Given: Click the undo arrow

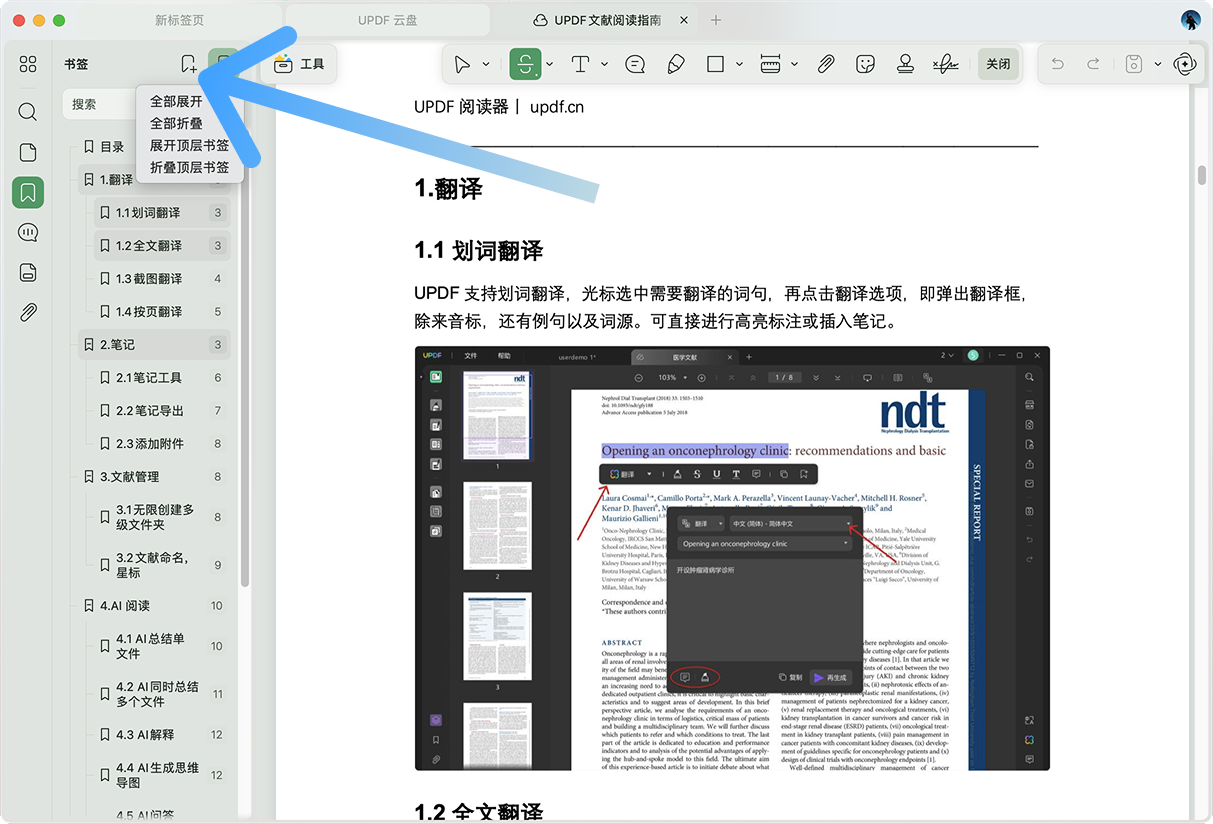Looking at the screenshot, I should pos(1057,64).
